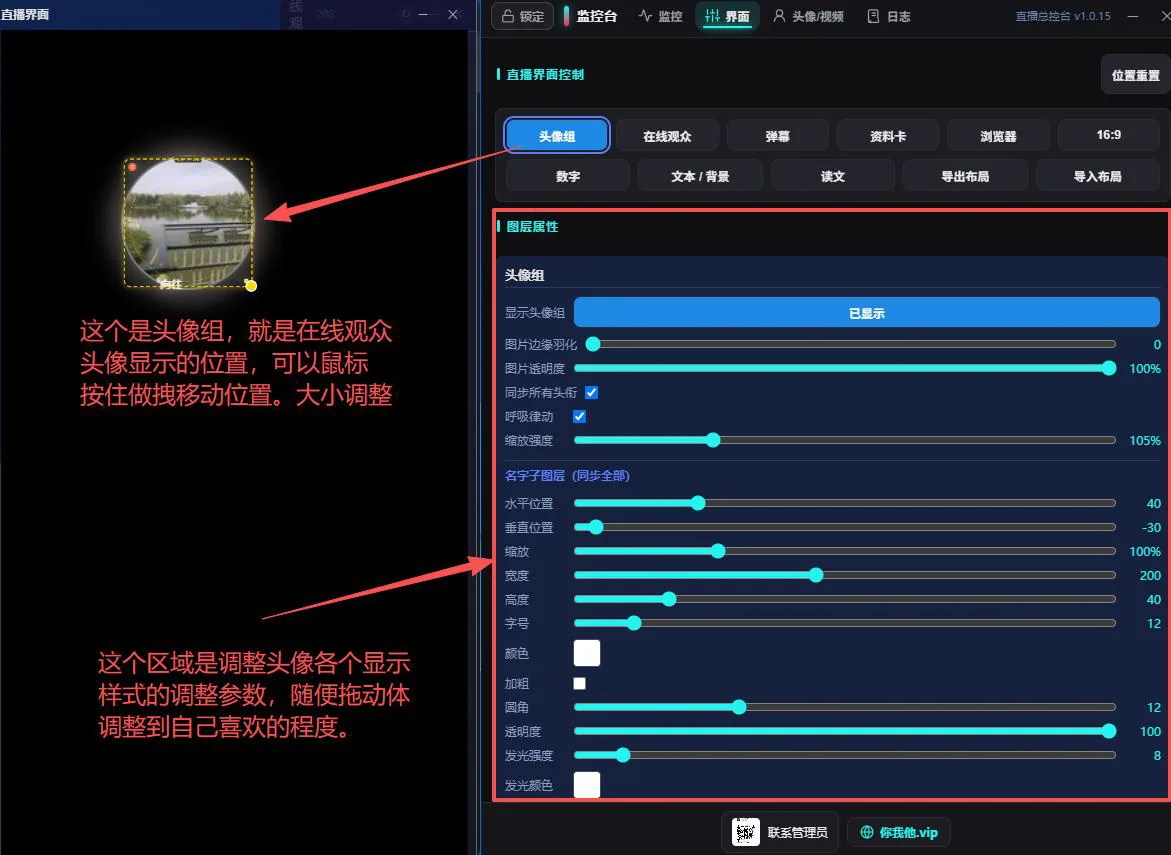Click the 直播总控台 v1.0.15 version text
This screenshot has height=855, width=1171.
click(1063, 16)
